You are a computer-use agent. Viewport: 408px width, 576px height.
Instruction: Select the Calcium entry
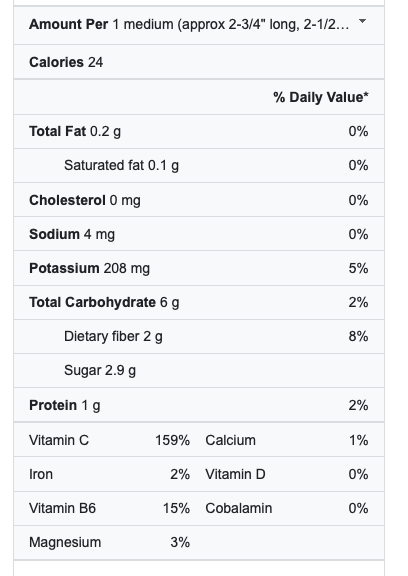coord(287,440)
